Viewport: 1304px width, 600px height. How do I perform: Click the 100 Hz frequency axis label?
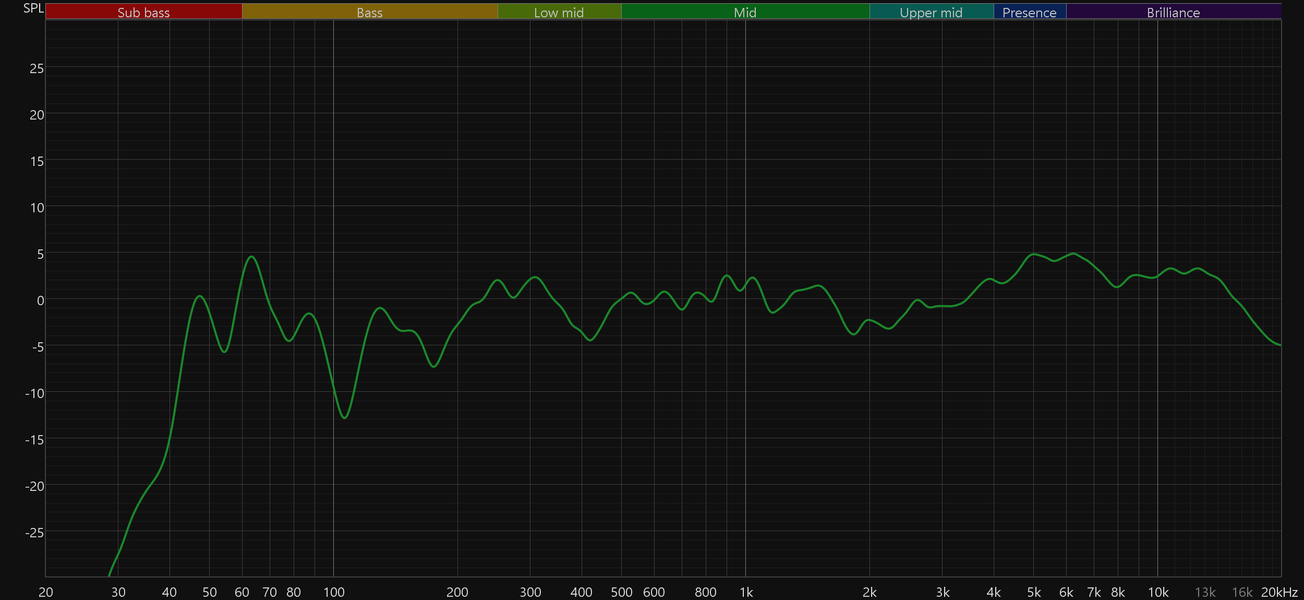(334, 592)
